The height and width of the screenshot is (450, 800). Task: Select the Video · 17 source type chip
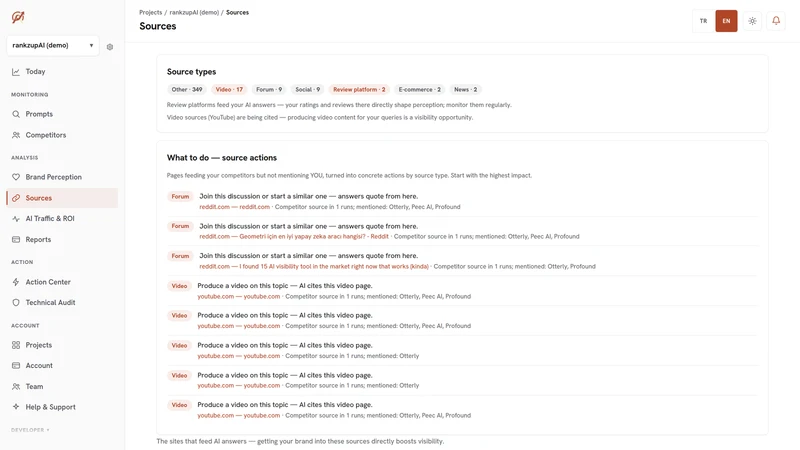(x=229, y=89)
